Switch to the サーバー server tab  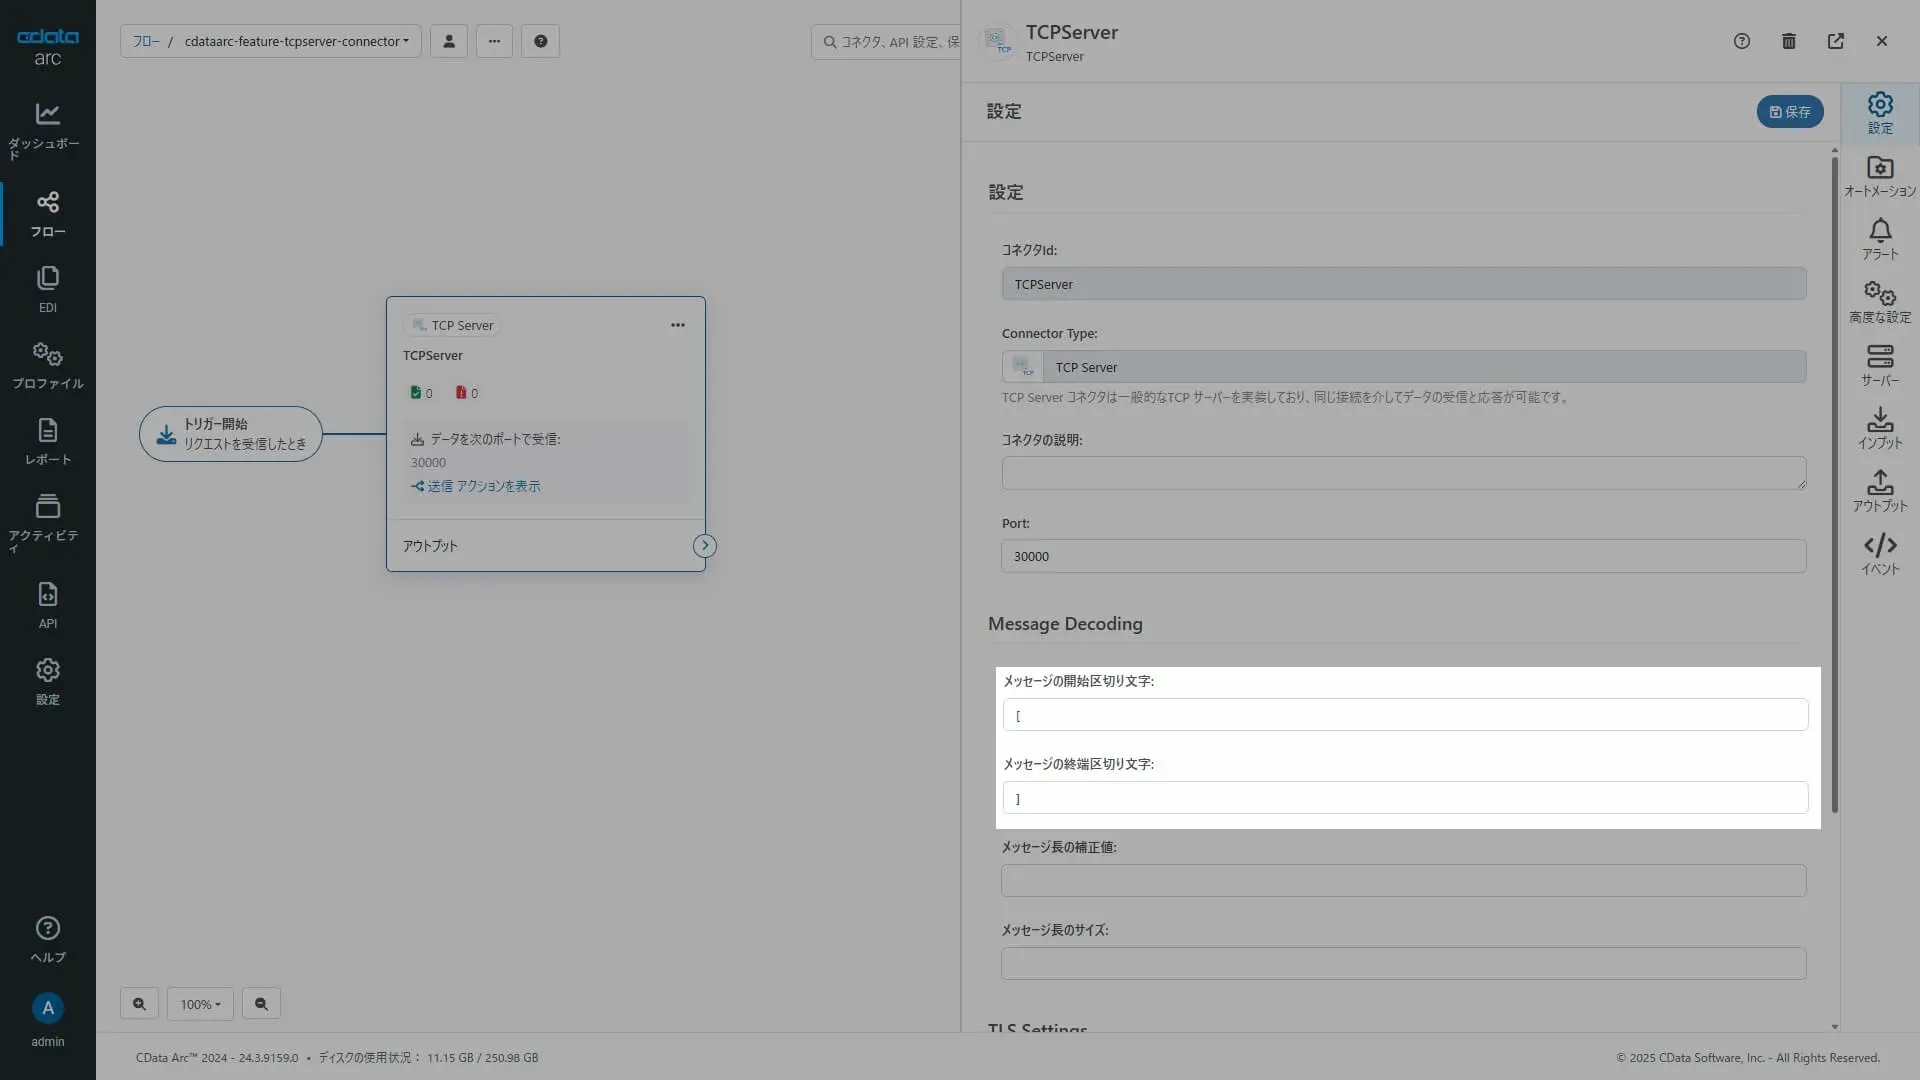(1880, 365)
